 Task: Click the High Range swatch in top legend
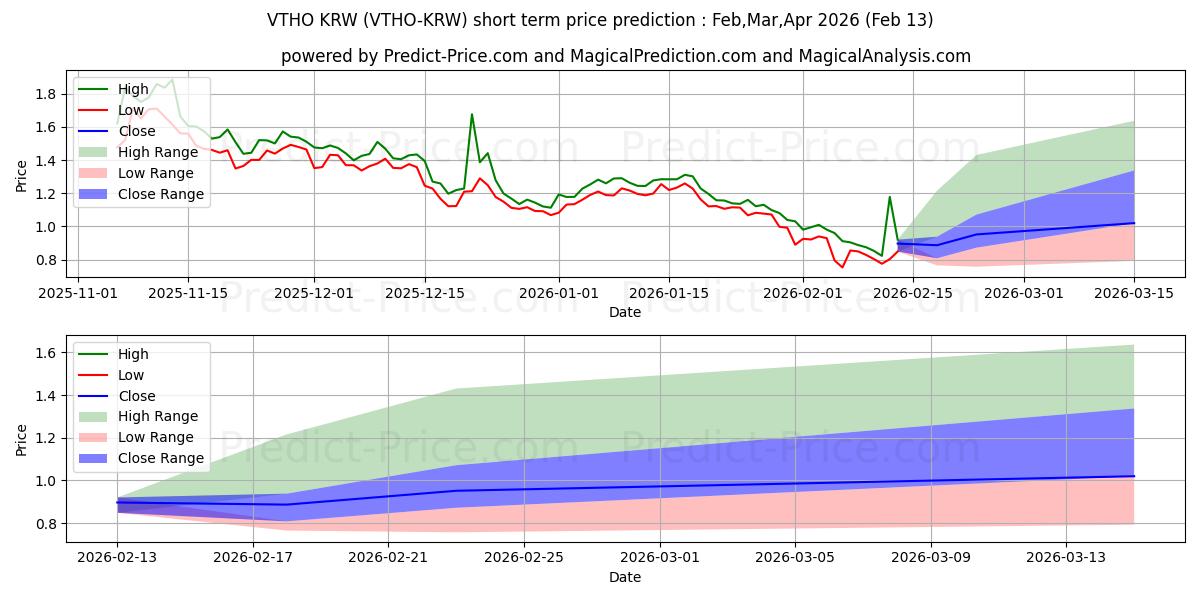(96, 152)
